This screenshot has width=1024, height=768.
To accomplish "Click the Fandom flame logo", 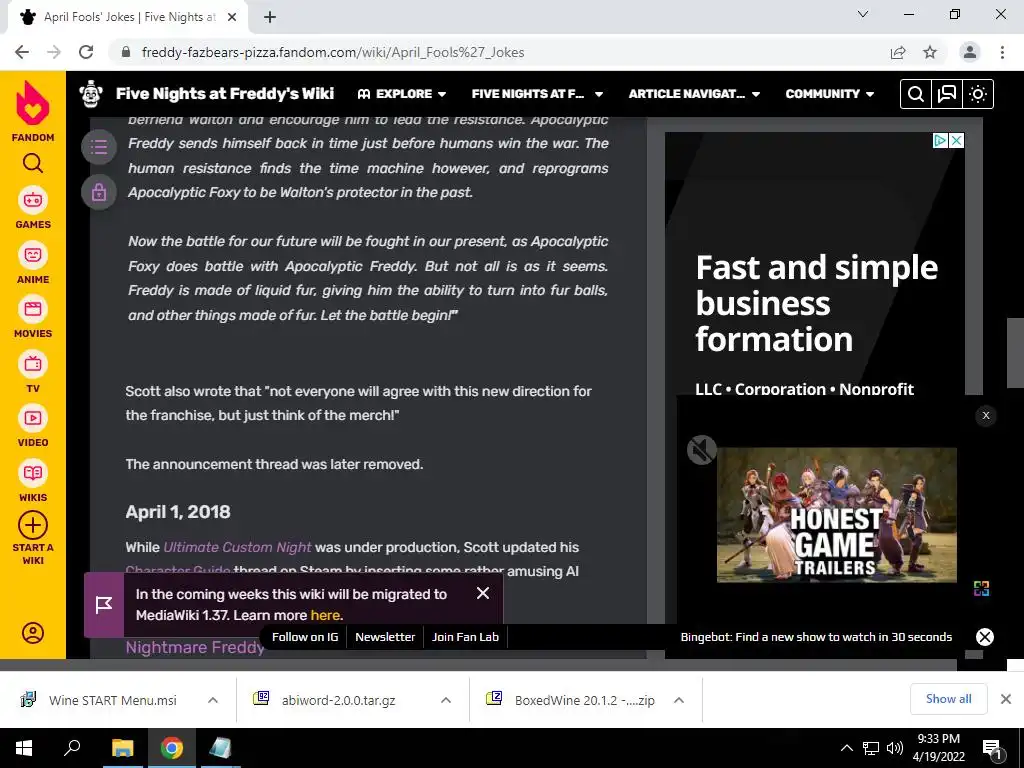I will click(33, 103).
